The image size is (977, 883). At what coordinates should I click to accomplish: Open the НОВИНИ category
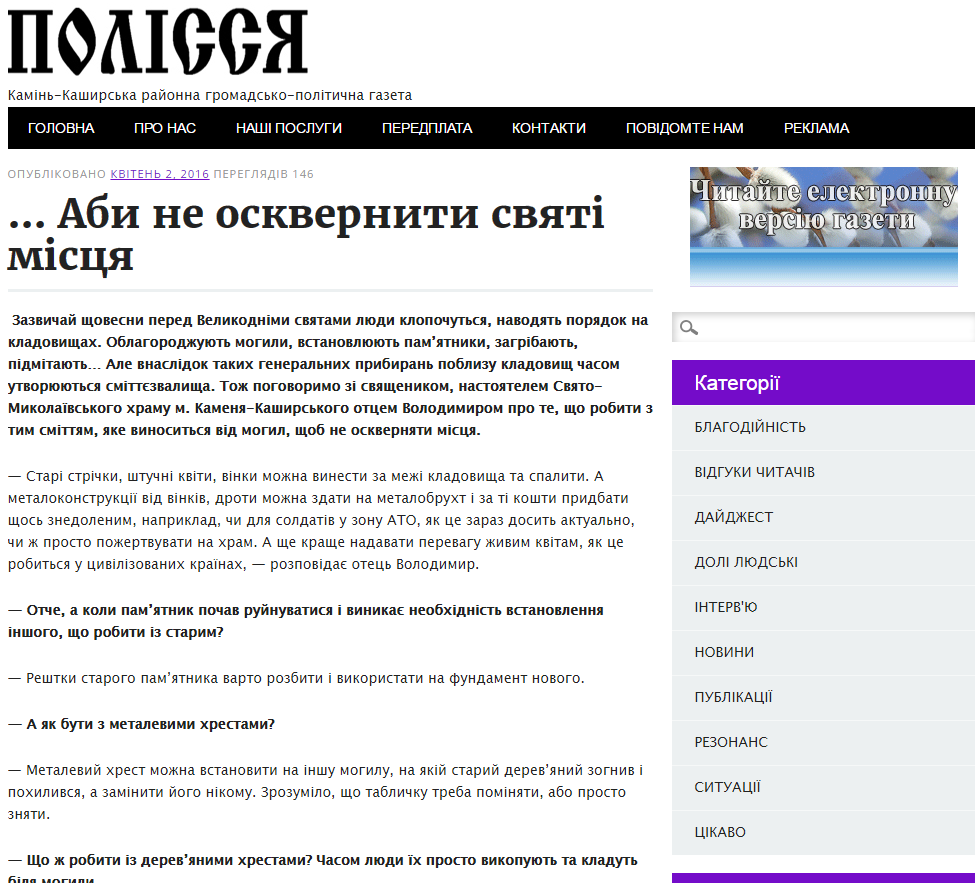[x=724, y=652]
